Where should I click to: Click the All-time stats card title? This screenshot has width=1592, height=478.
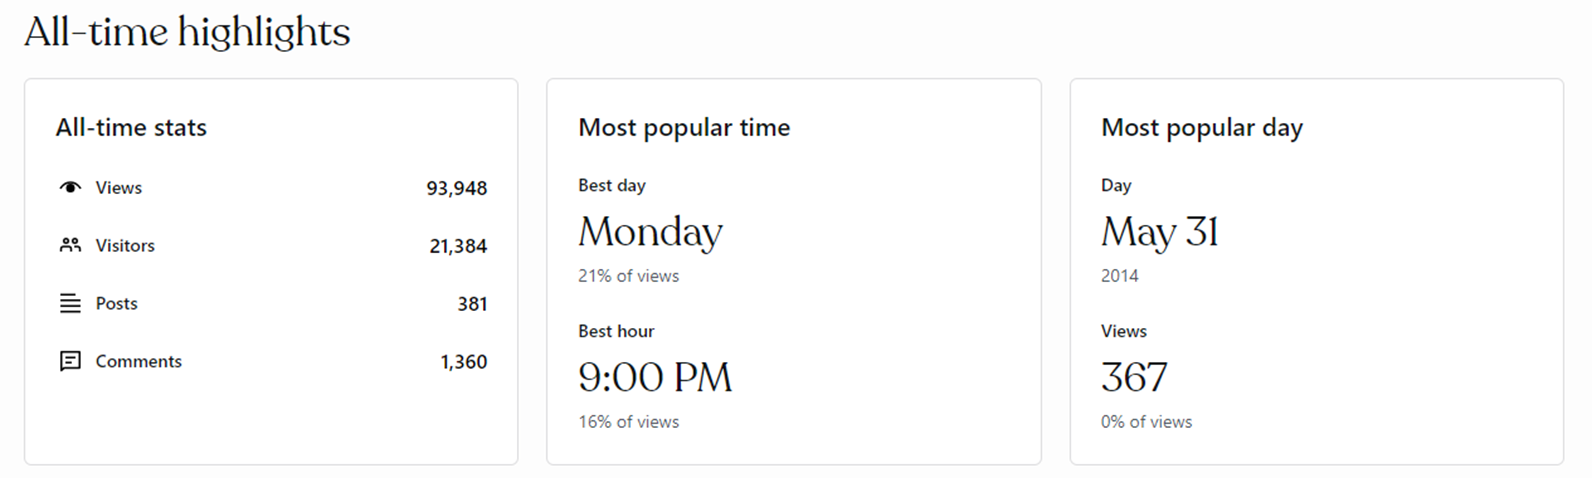tap(131, 127)
